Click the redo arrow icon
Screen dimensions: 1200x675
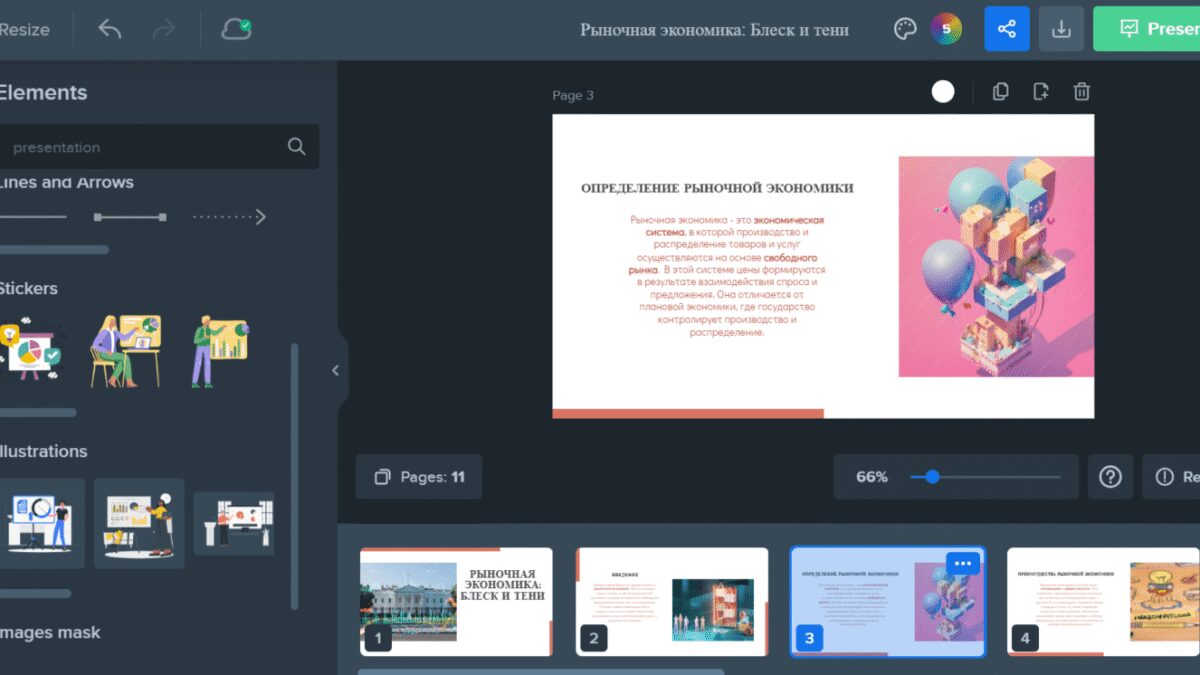tap(163, 29)
